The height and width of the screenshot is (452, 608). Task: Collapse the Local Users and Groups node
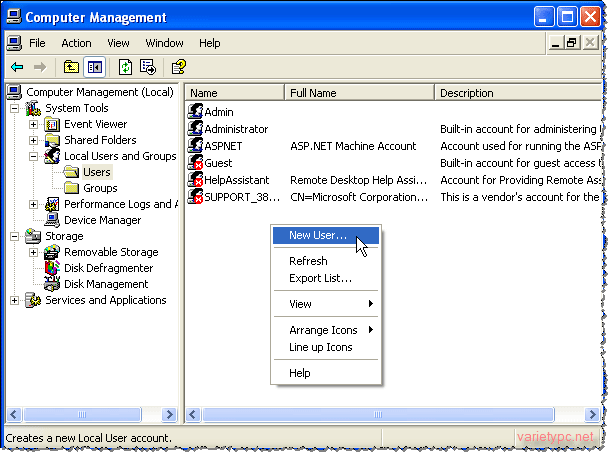[34, 156]
